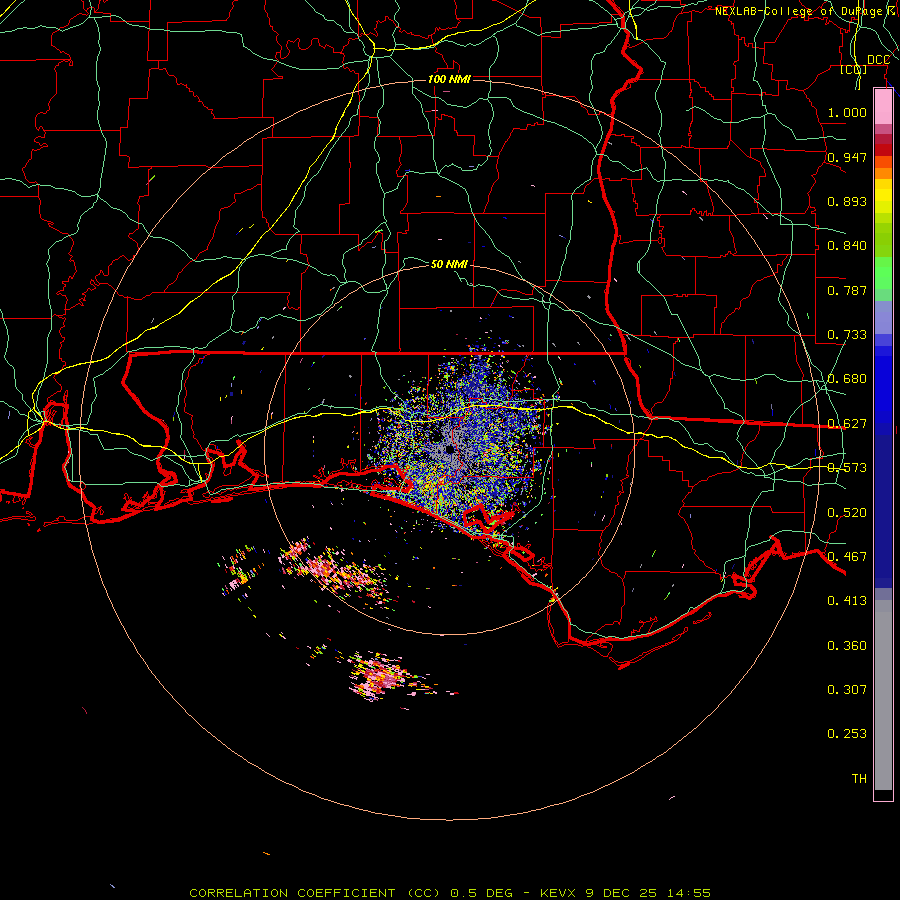
Task: Click the "100 NMI" range ring label
Action: coord(449,79)
